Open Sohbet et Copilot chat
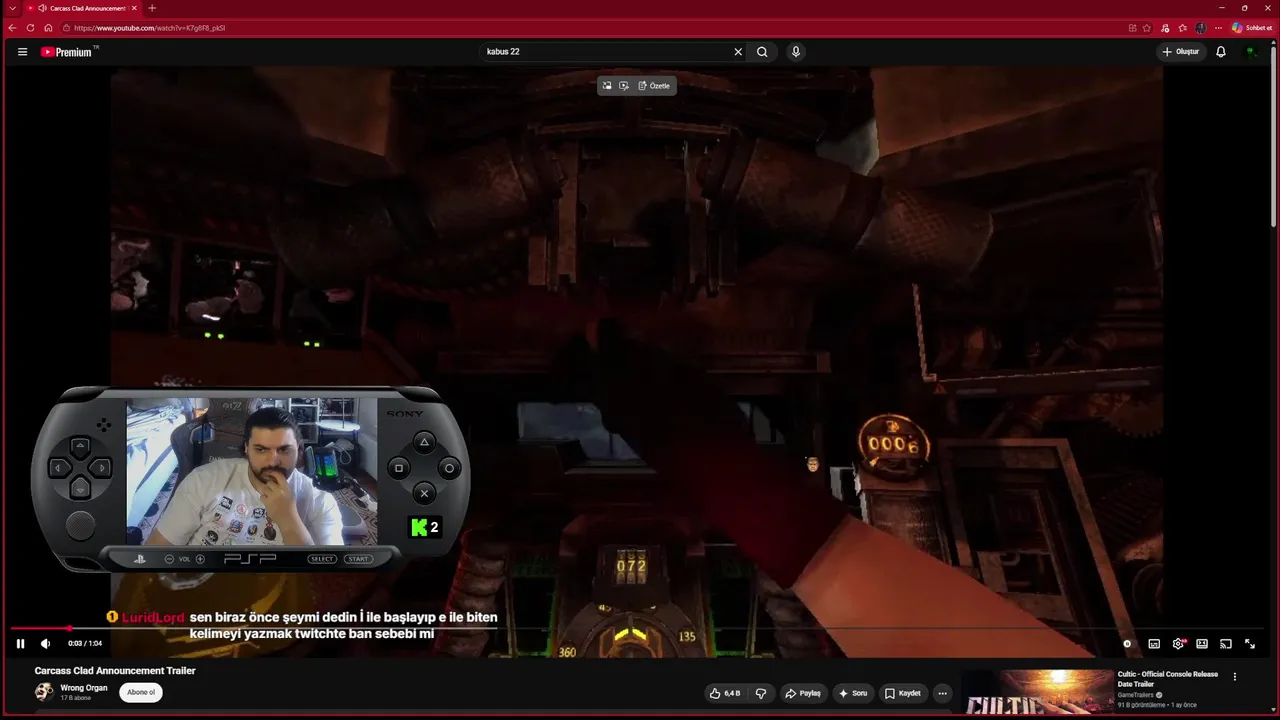Viewport: 1280px width, 720px height. point(1251,28)
